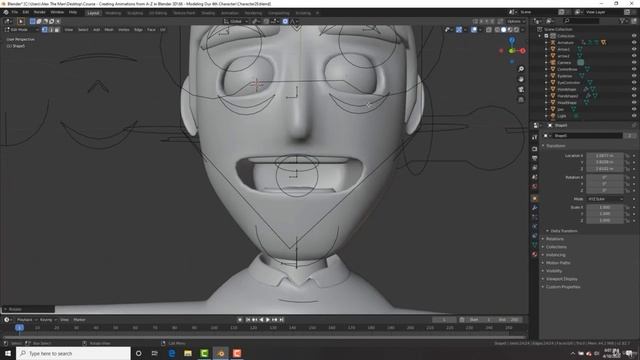
Task: Open the outliner filter dropdown
Action: pyautogui.click(x=623, y=20)
